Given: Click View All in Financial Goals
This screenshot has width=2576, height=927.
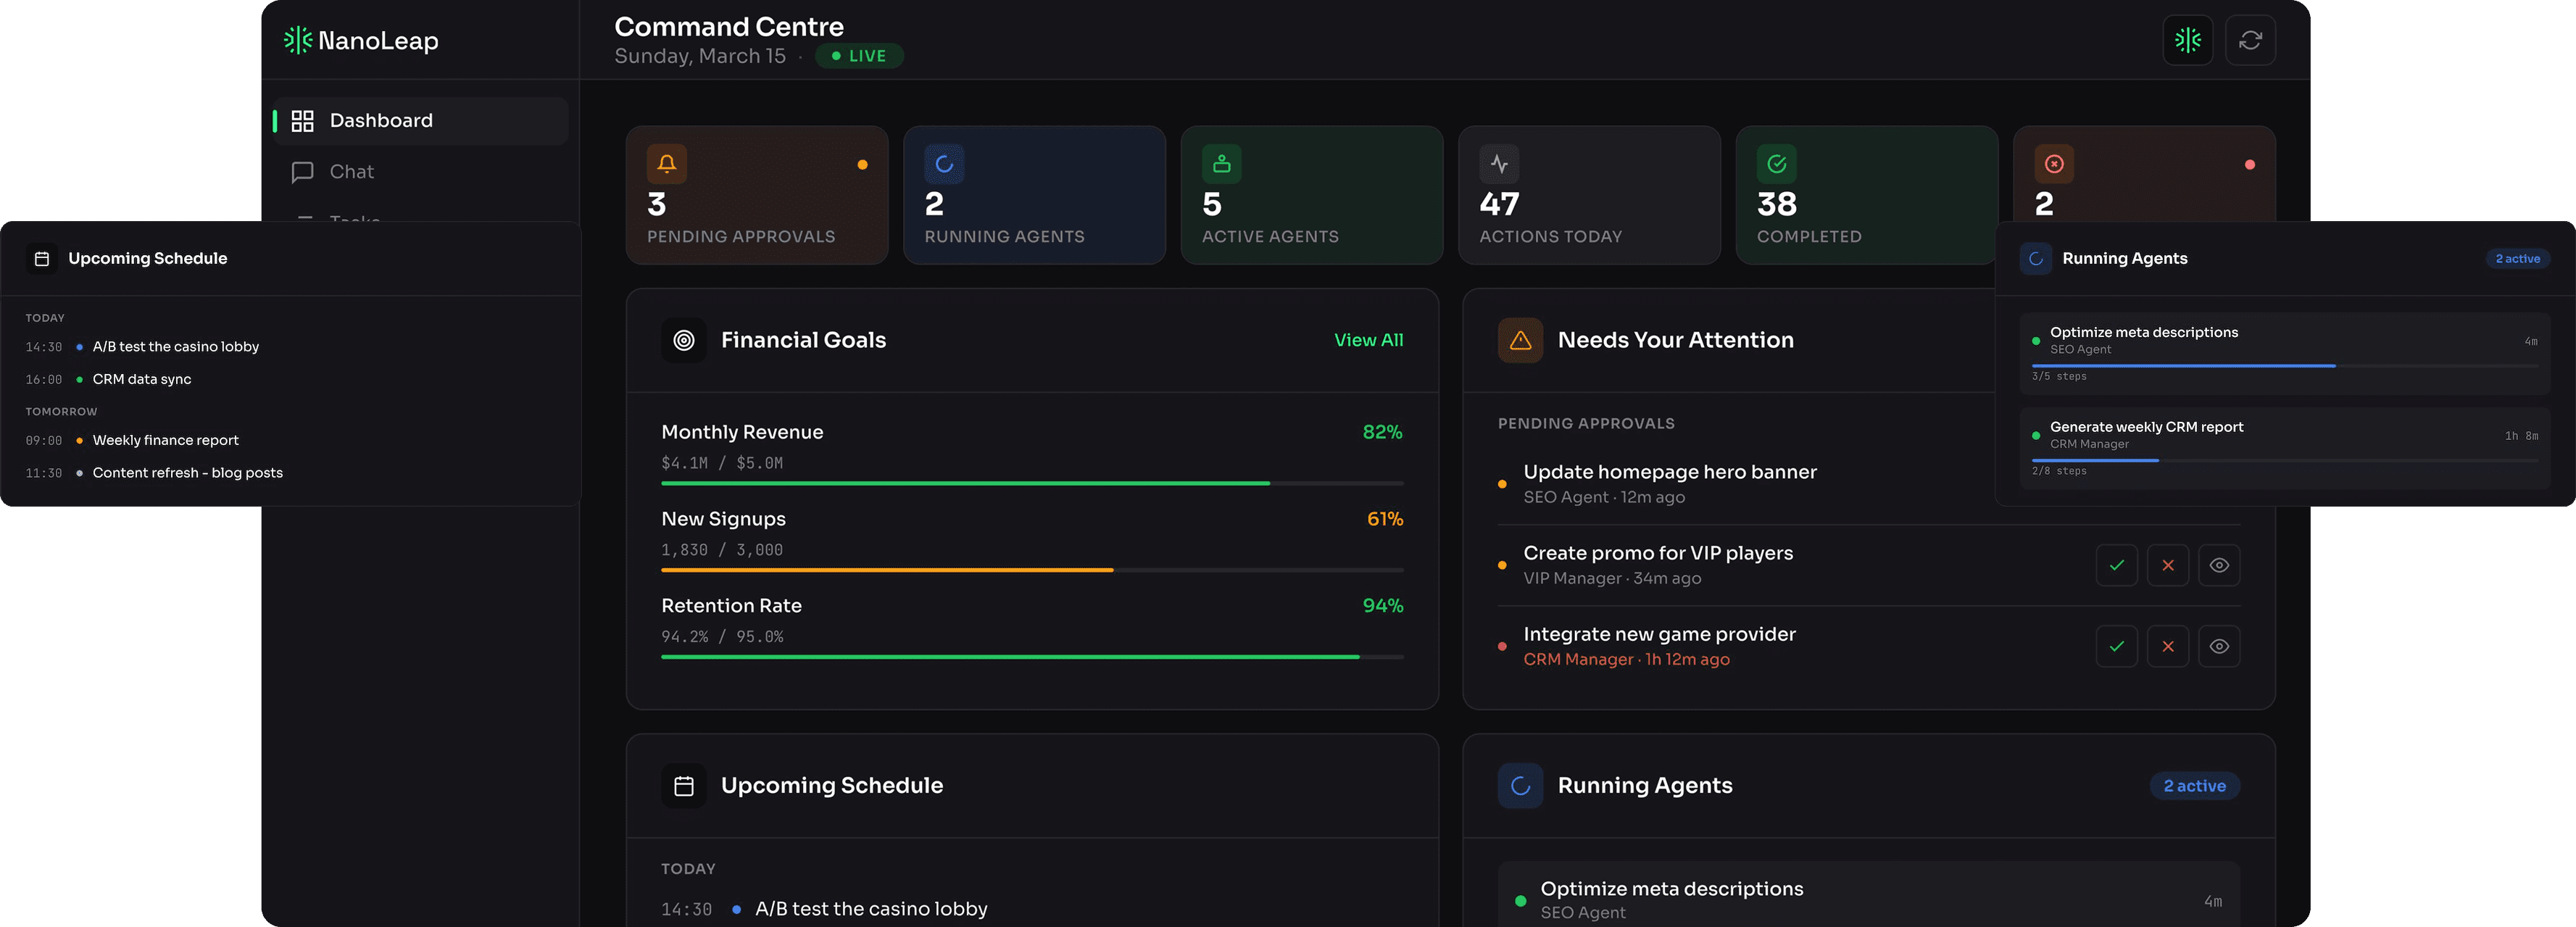Looking at the screenshot, I should [x=1368, y=340].
